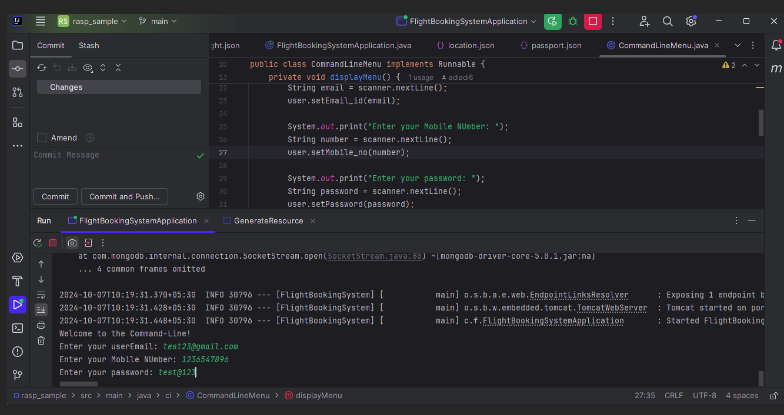784x415 pixels.
Task: Toggle the Amend checkbox
Action: [42, 138]
